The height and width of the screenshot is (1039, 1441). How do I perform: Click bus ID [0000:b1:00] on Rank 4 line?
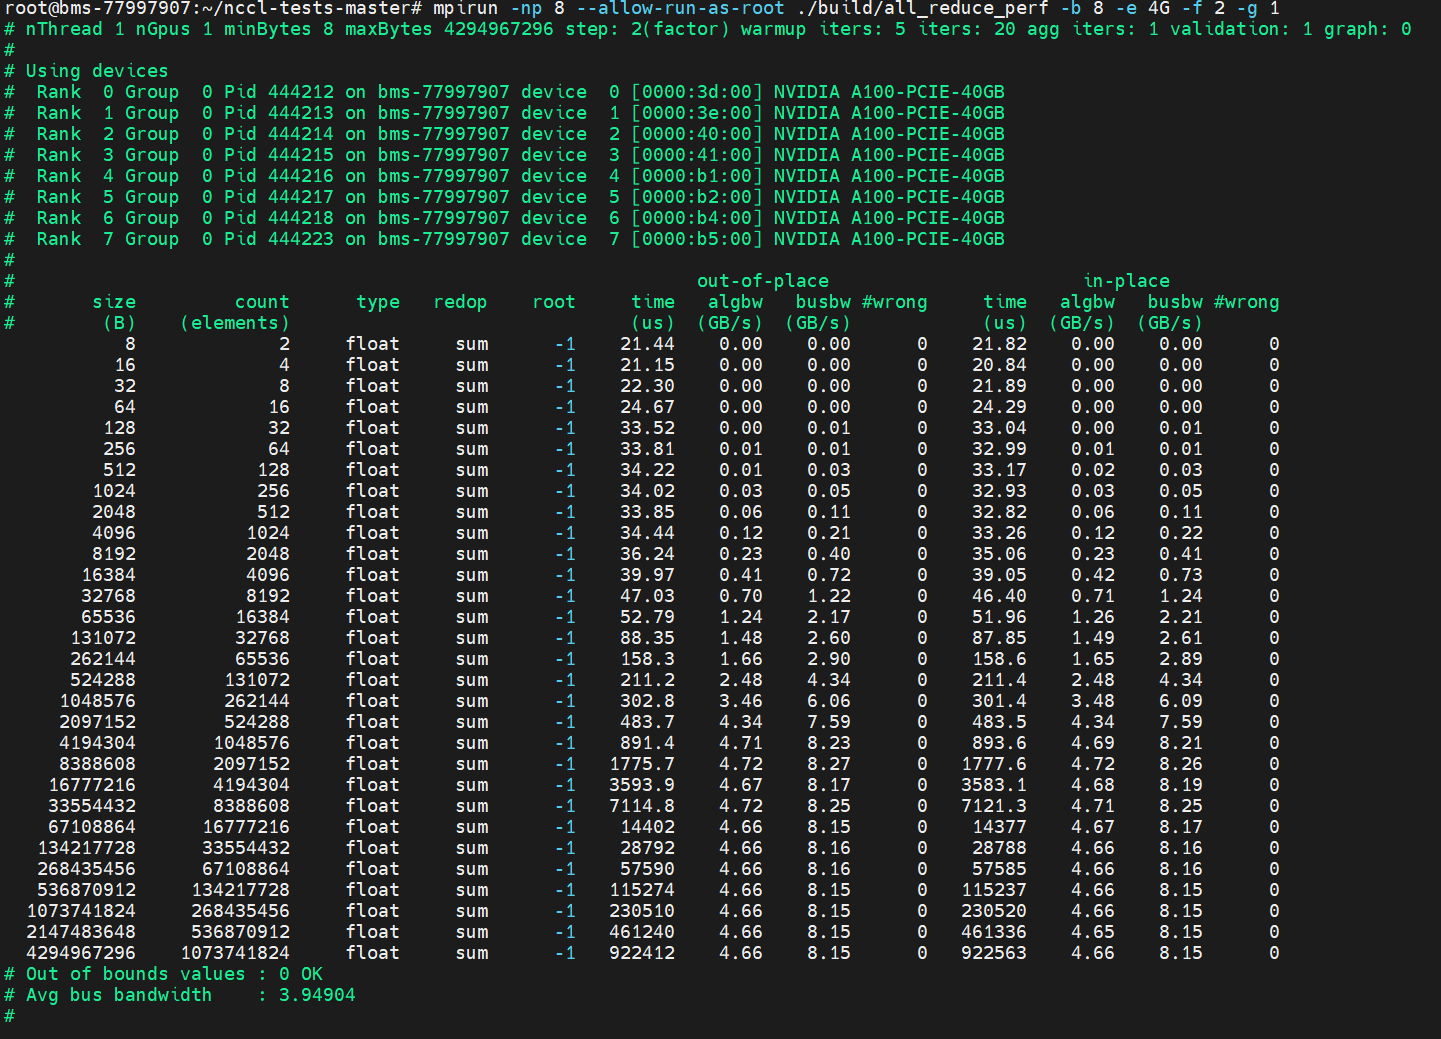click(697, 176)
